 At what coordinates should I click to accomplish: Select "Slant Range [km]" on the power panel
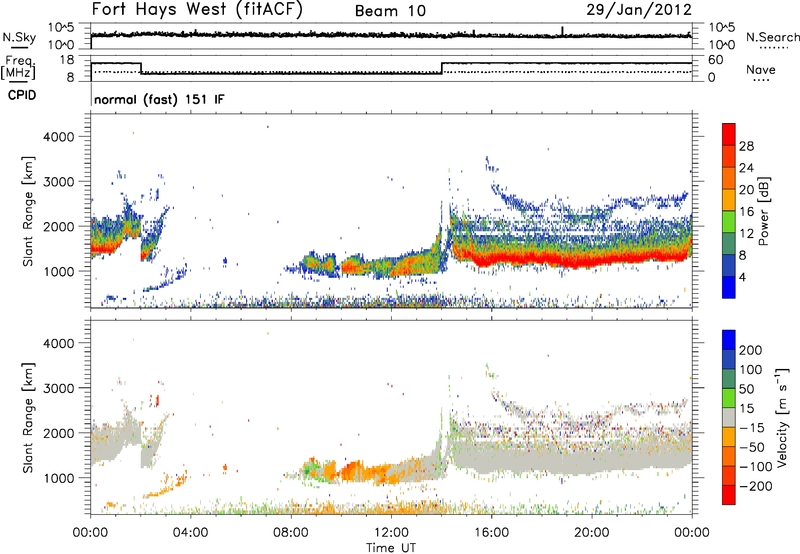[28, 211]
